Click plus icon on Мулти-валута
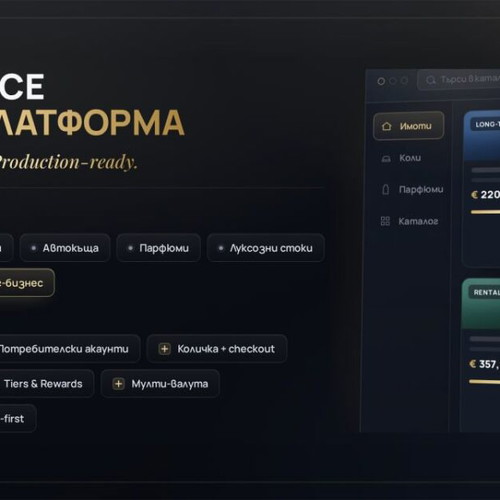Image resolution: width=500 pixels, height=500 pixels. (x=118, y=384)
